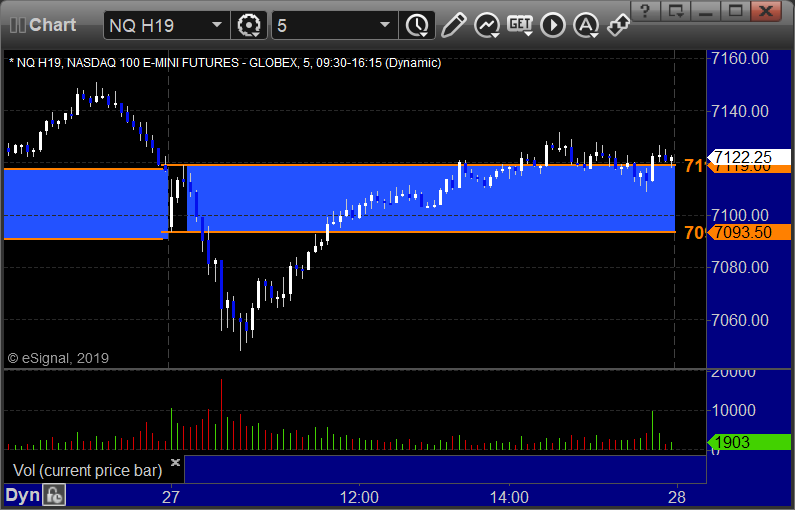Screen dimensions: 795x510
Task: Click the Chart window title label
Action: pyautogui.click(x=53, y=25)
